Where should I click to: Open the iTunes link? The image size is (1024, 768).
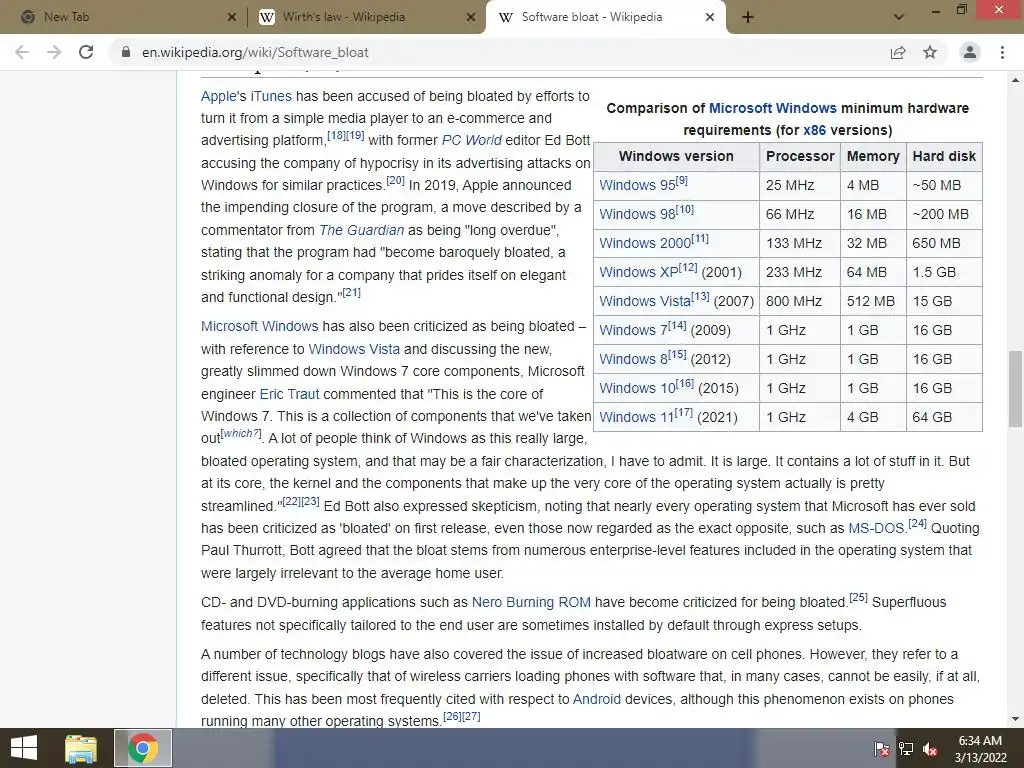tap(271, 96)
